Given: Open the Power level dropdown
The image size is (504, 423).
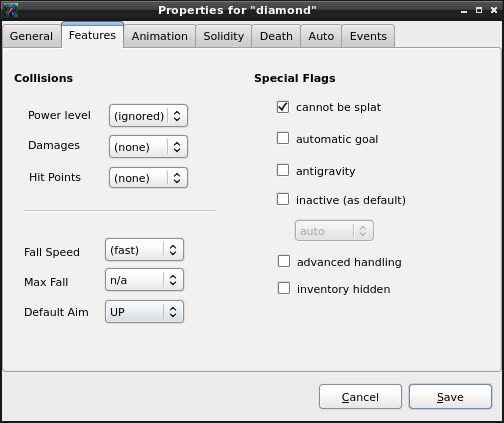Looking at the screenshot, I should point(148,116).
